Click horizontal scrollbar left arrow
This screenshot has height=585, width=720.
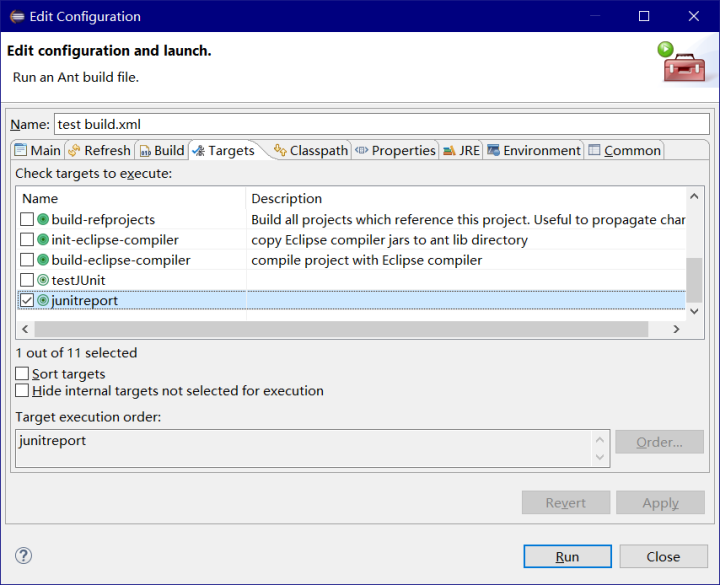25,329
